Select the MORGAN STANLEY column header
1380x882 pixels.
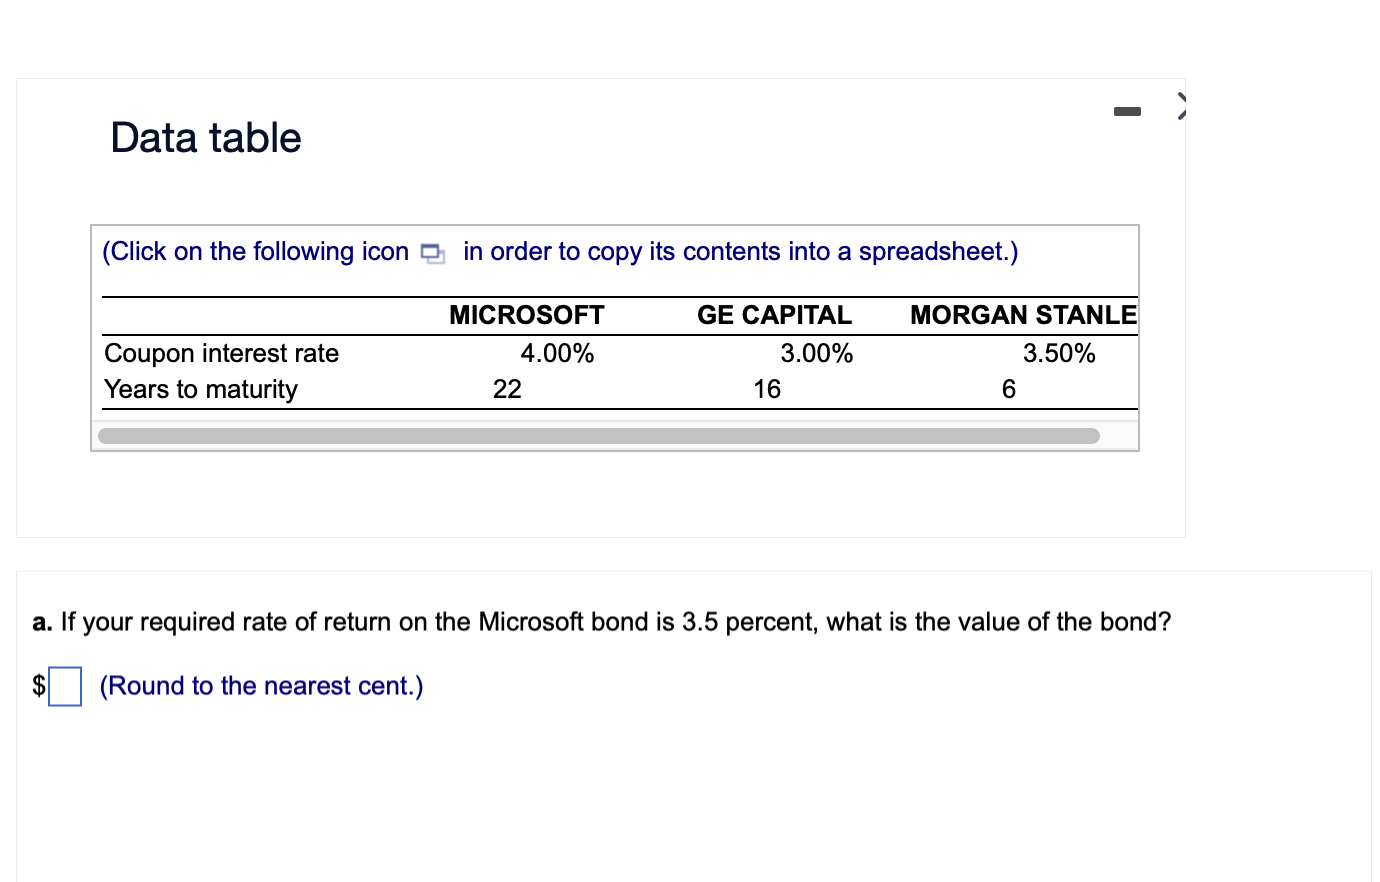click(1022, 315)
